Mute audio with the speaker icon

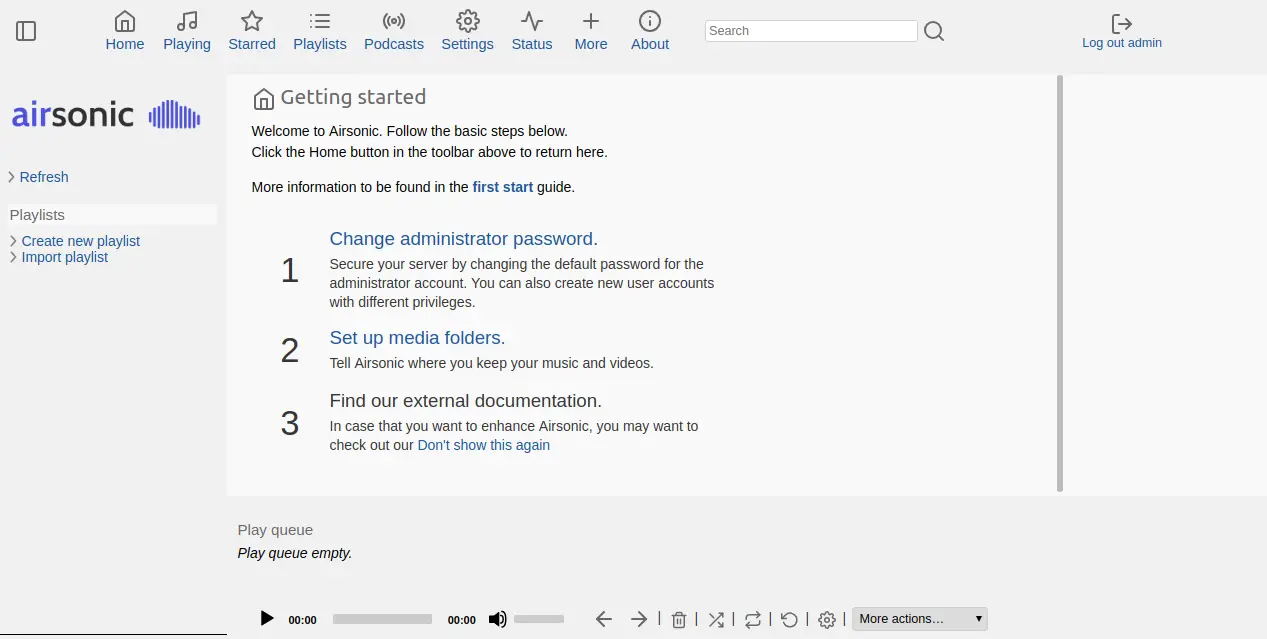tap(497, 619)
